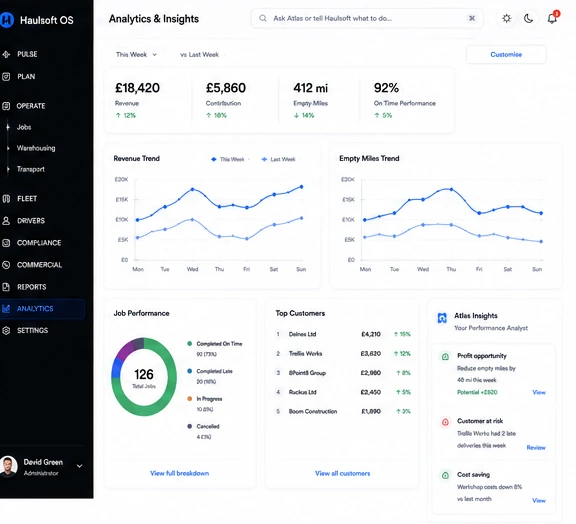Click the Haulsoft OS logo icon

[x=6, y=20]
